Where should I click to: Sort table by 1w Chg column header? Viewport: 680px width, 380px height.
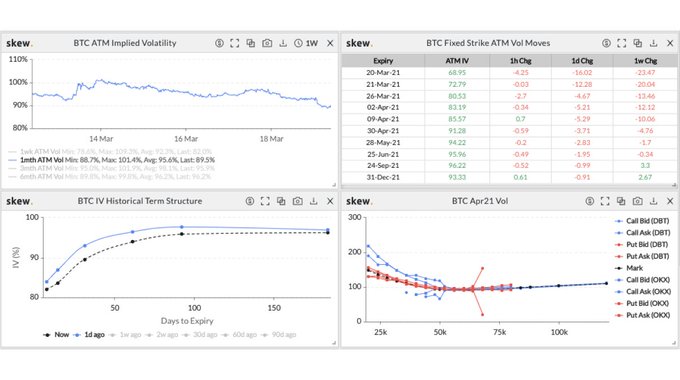click(645, 61)
